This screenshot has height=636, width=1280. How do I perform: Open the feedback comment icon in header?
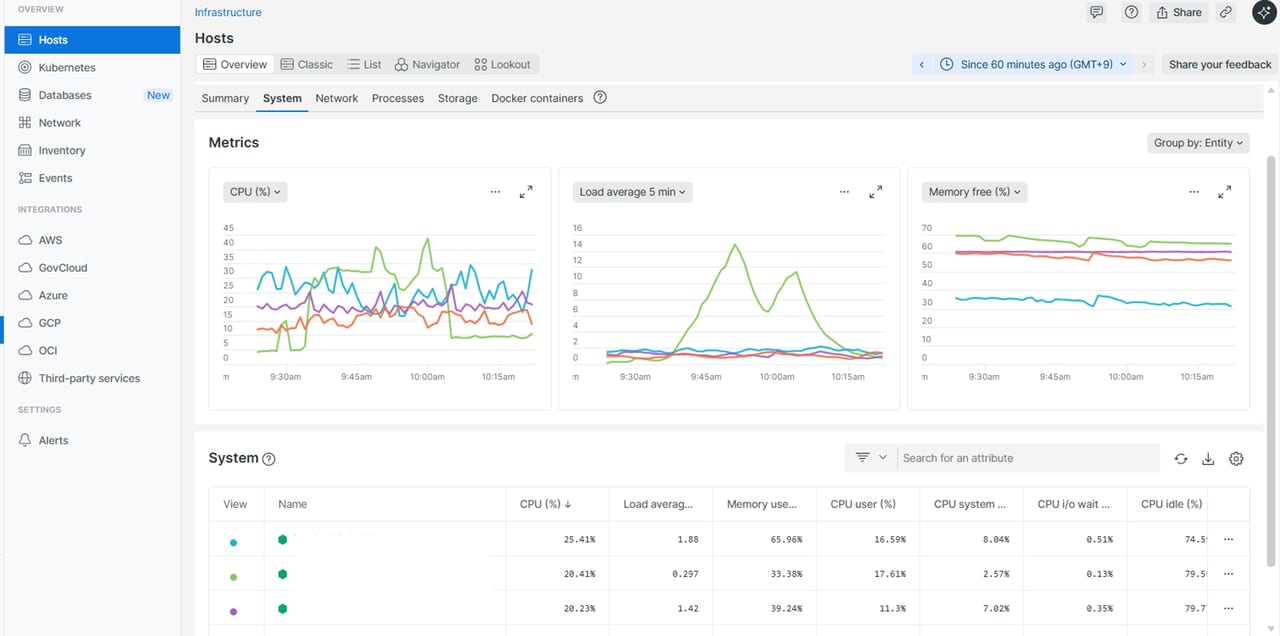tap(1097, 12)
